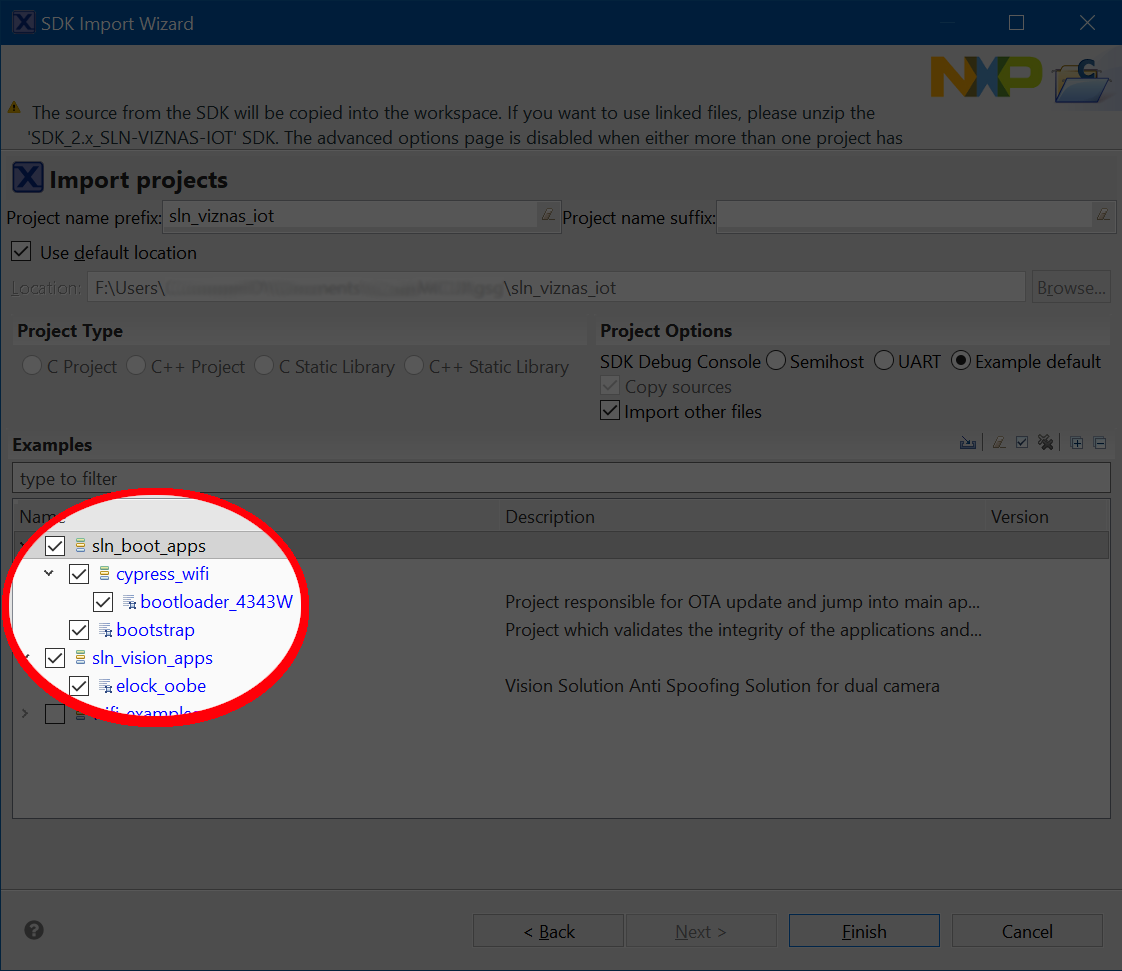Click the deselect-all crossed icon
This screenshot has width=1122, height=971.
click(x=1046, y=443)
